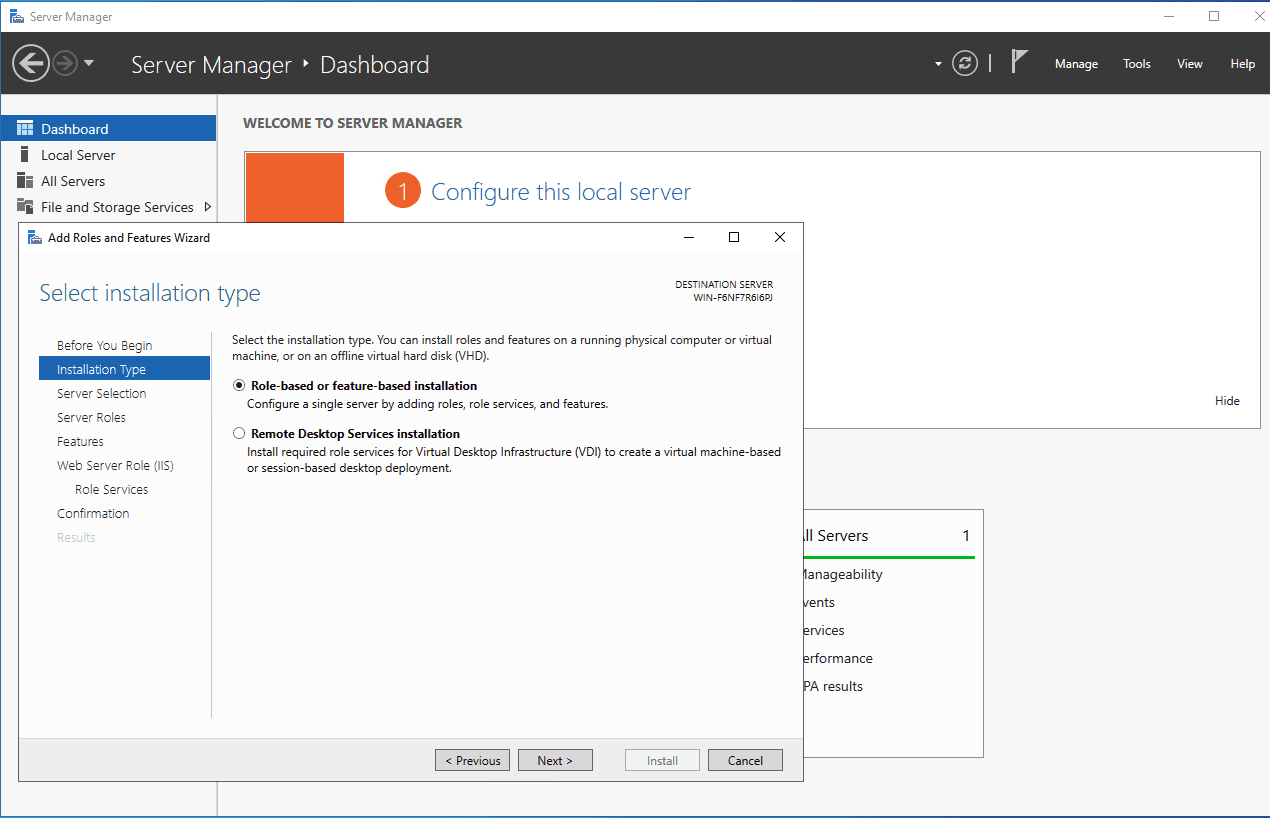Click the Previous button
1270x818 pixels.
tap(473, 761)
